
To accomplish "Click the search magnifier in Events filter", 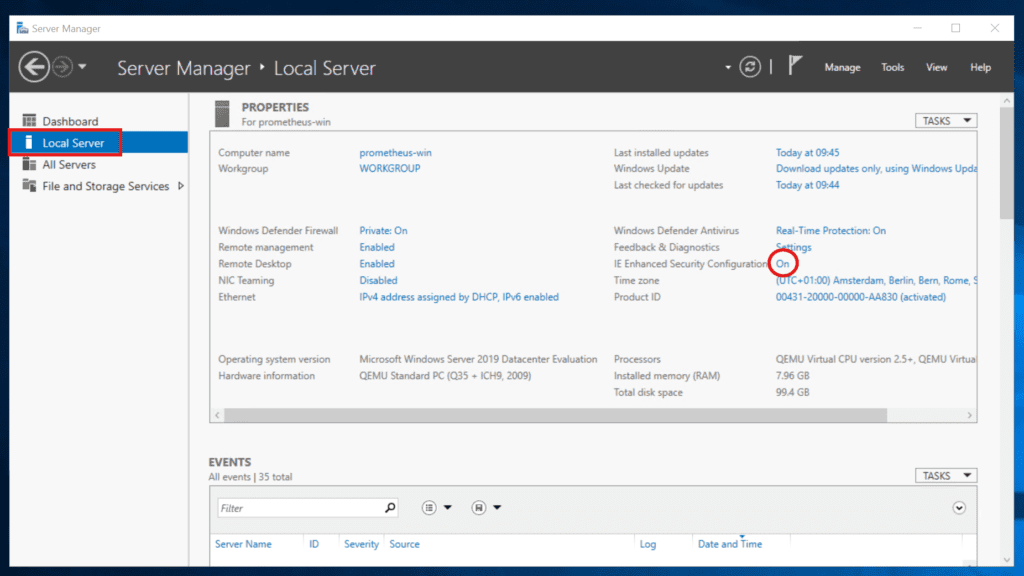I will (x=390, y=508).
